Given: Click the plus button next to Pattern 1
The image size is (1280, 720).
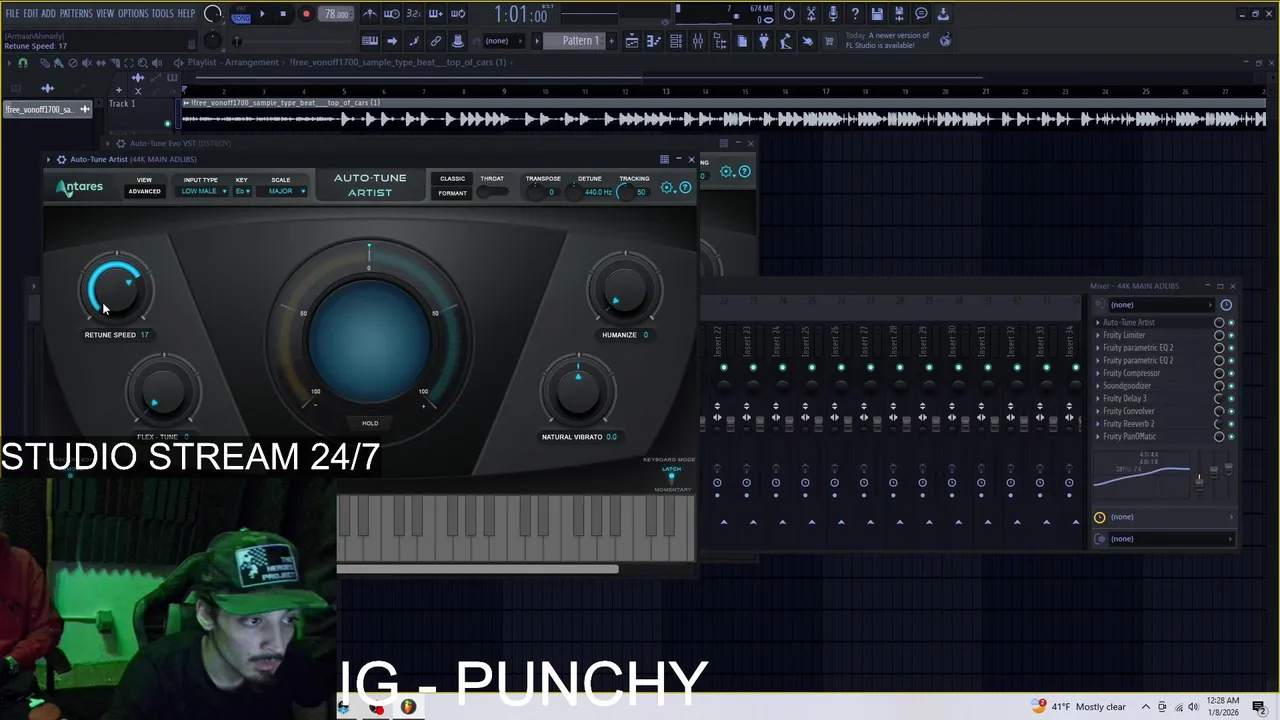Looking at the screenshot, I should [610, 41].
